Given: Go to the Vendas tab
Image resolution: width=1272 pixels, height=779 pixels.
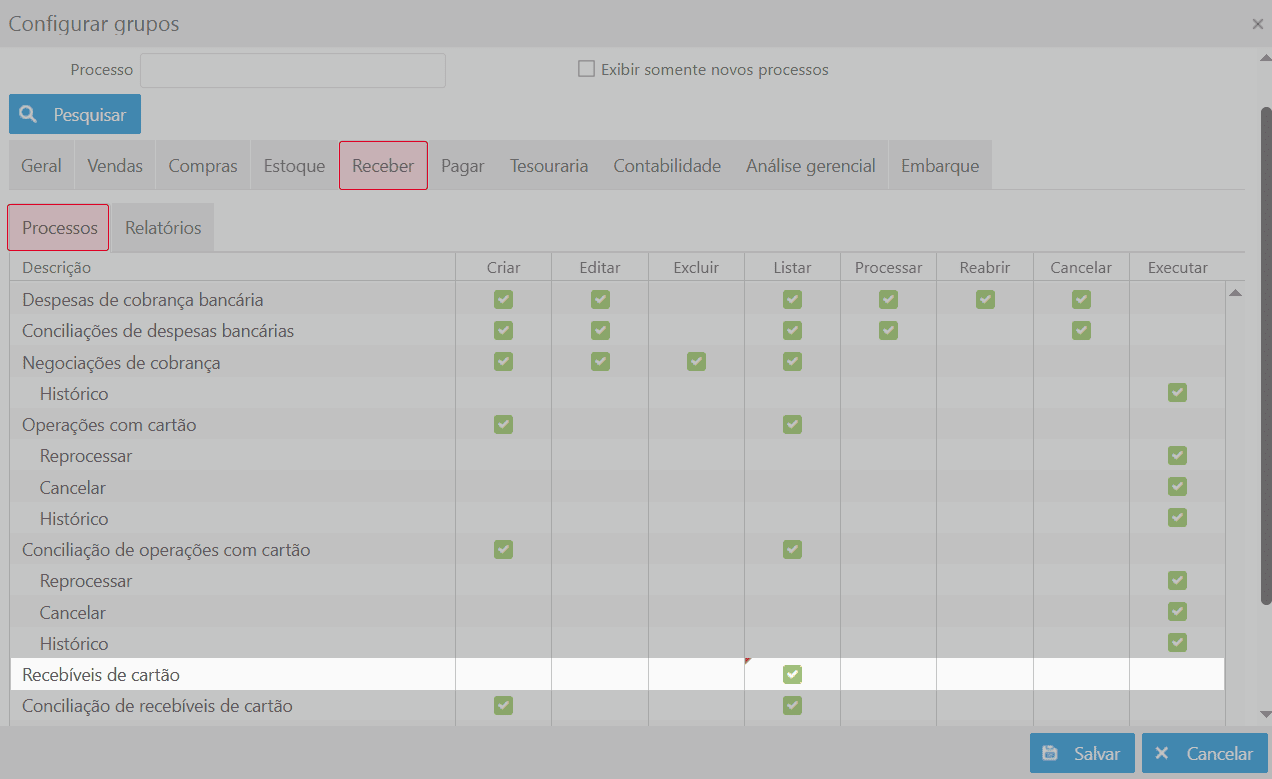Looking at the screenshot, I should click(115, 166).
